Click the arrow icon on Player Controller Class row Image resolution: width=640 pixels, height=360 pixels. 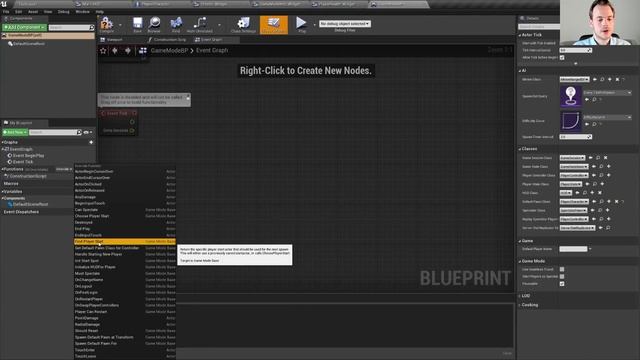pyautogui.click(x=593, y=175)
